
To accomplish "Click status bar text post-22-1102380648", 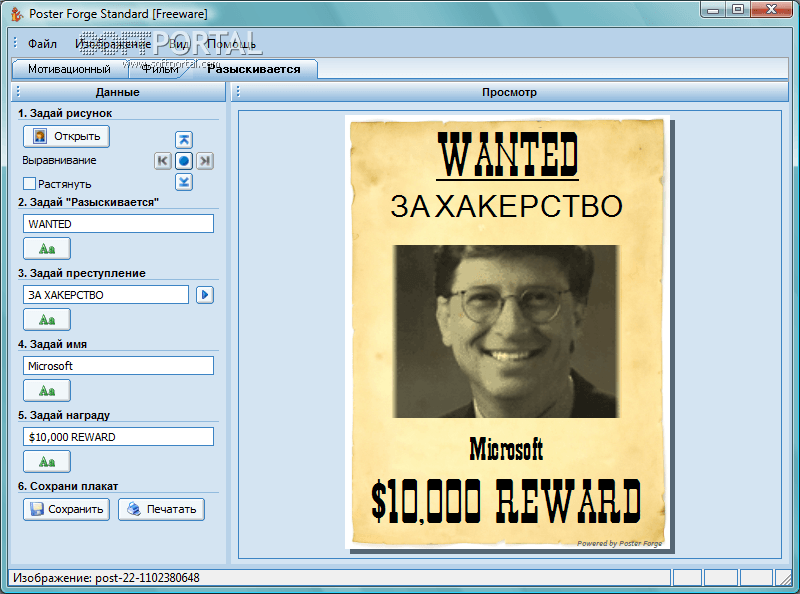I will point(147,578).
